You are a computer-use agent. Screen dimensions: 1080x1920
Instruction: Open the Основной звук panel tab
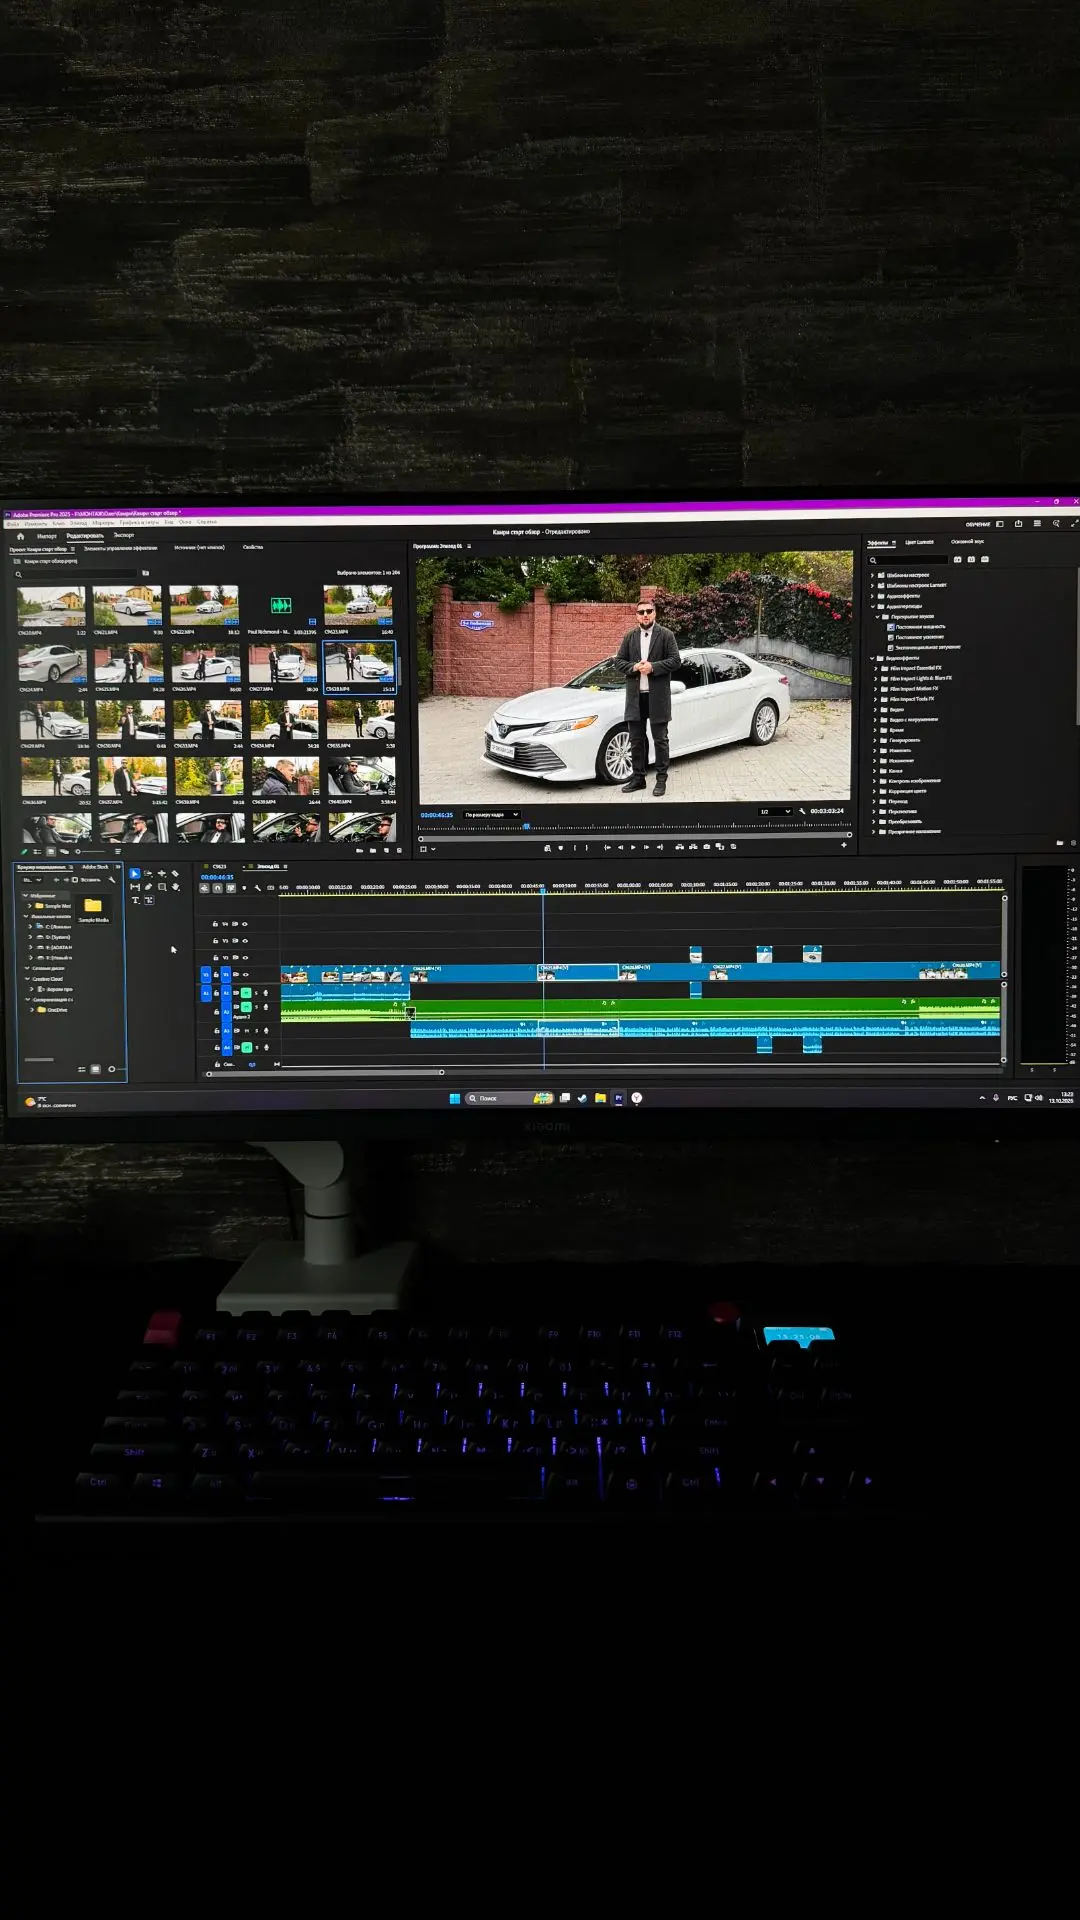pos(967,542)
